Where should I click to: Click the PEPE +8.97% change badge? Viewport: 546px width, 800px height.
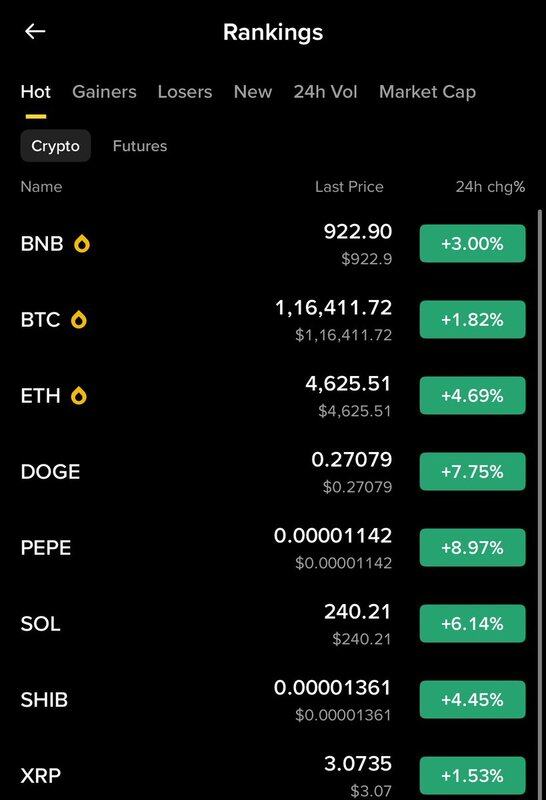click(473, 547)
